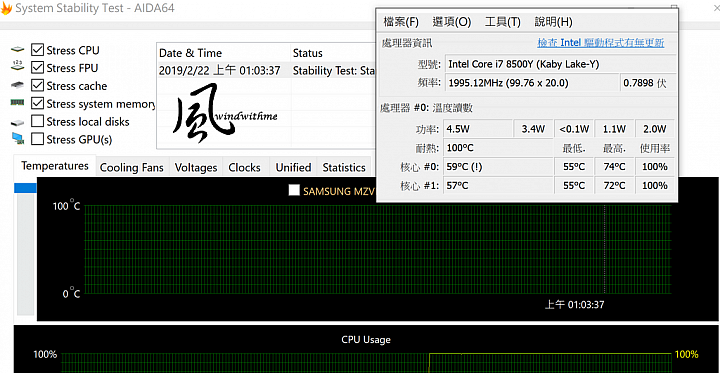The height and width of the screenshot is (373, 720).
Task: Click the 123 icon beside Stress FPU
Action: [17, 65]
